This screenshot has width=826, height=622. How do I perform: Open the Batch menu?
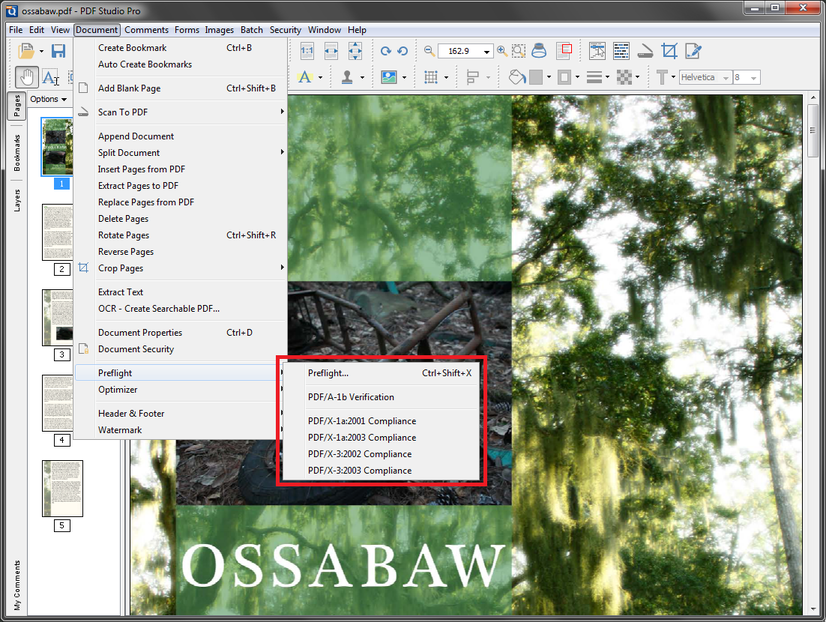point(251,30)
